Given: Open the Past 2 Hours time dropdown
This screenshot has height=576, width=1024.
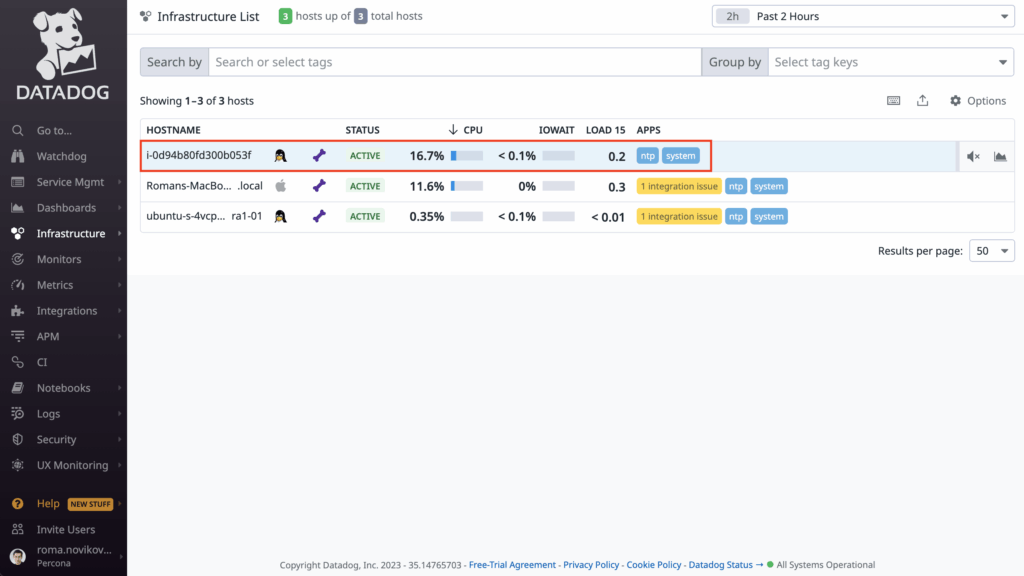Looking at the screenshot, I should coord(862,17).
